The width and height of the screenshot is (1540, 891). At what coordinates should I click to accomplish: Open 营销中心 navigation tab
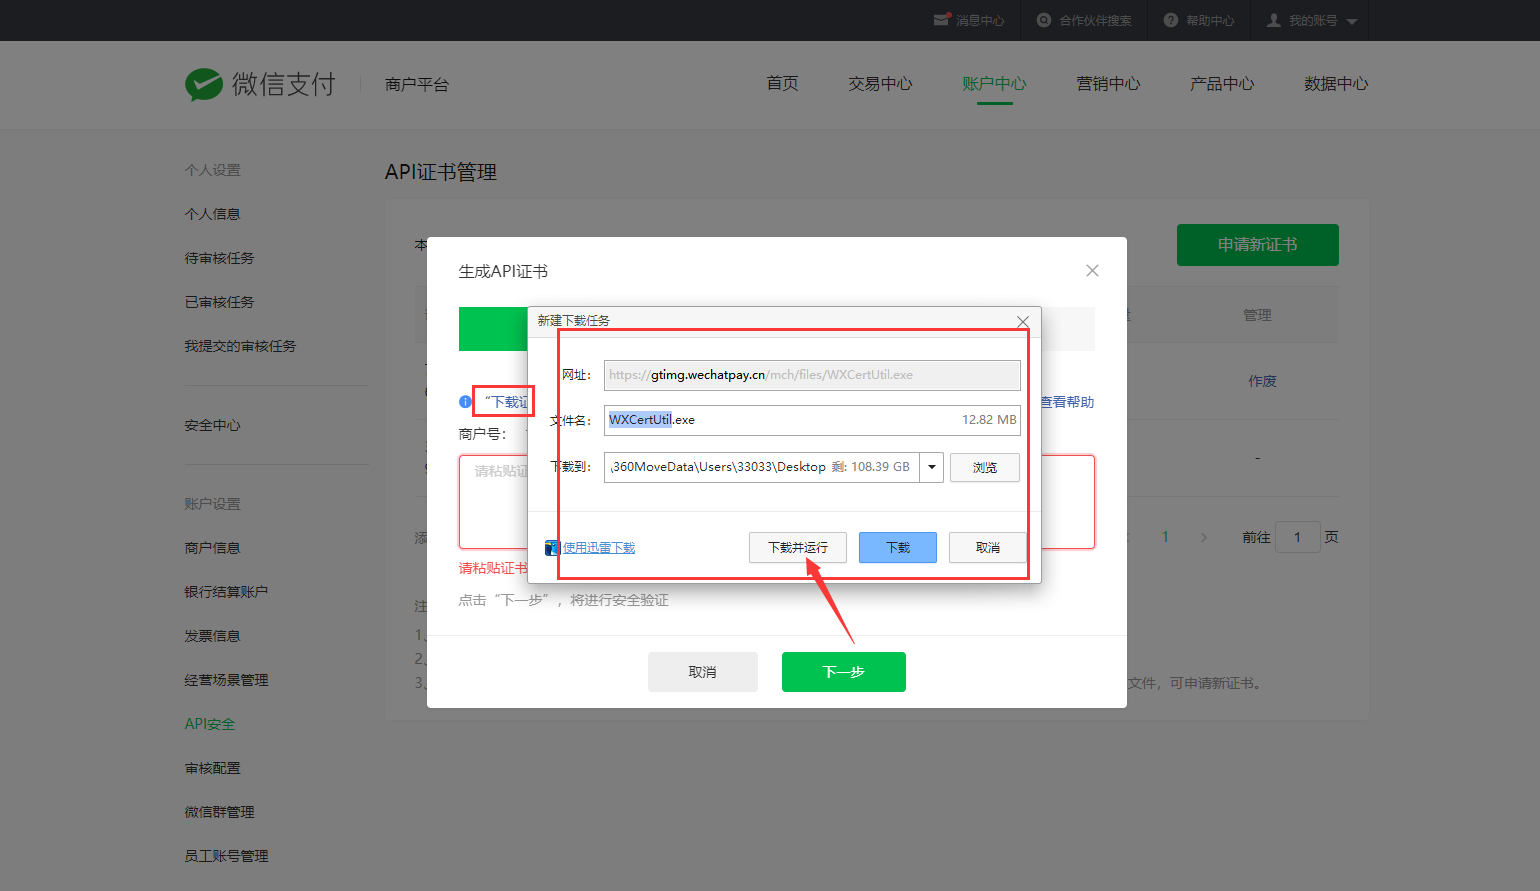[1108, 84]
